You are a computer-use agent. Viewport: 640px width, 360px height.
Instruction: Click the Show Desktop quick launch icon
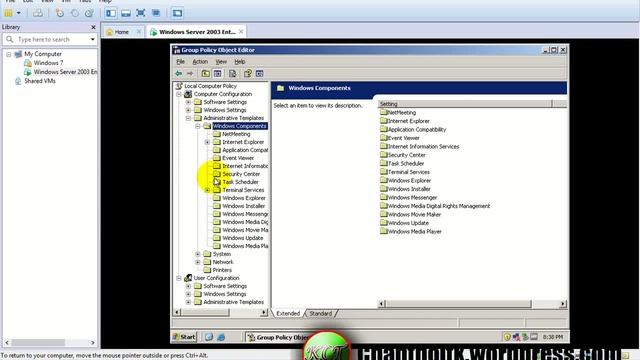pyautogui.click(x=209, y=337)
